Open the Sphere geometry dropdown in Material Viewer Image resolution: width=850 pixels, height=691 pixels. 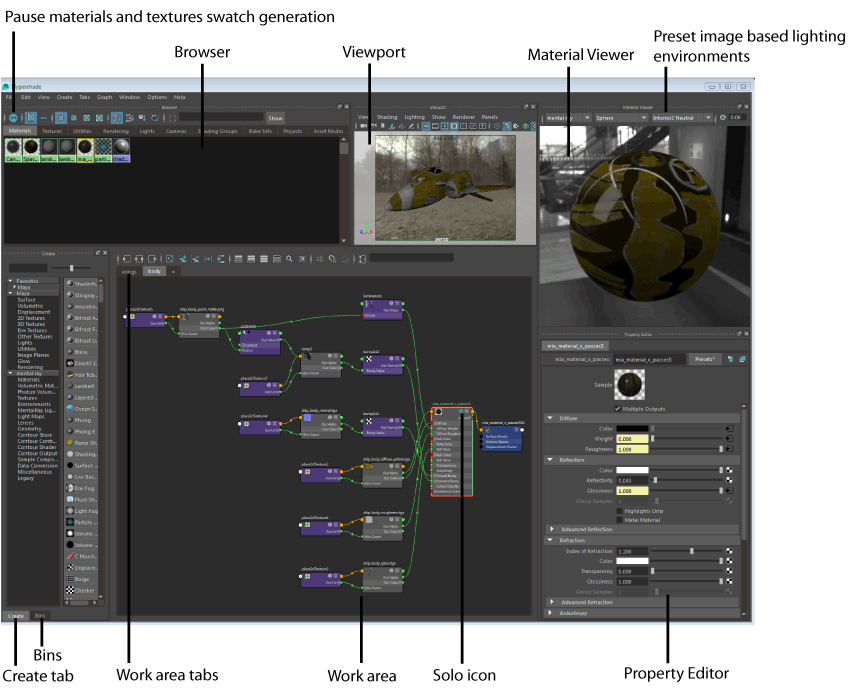[645, 117]
